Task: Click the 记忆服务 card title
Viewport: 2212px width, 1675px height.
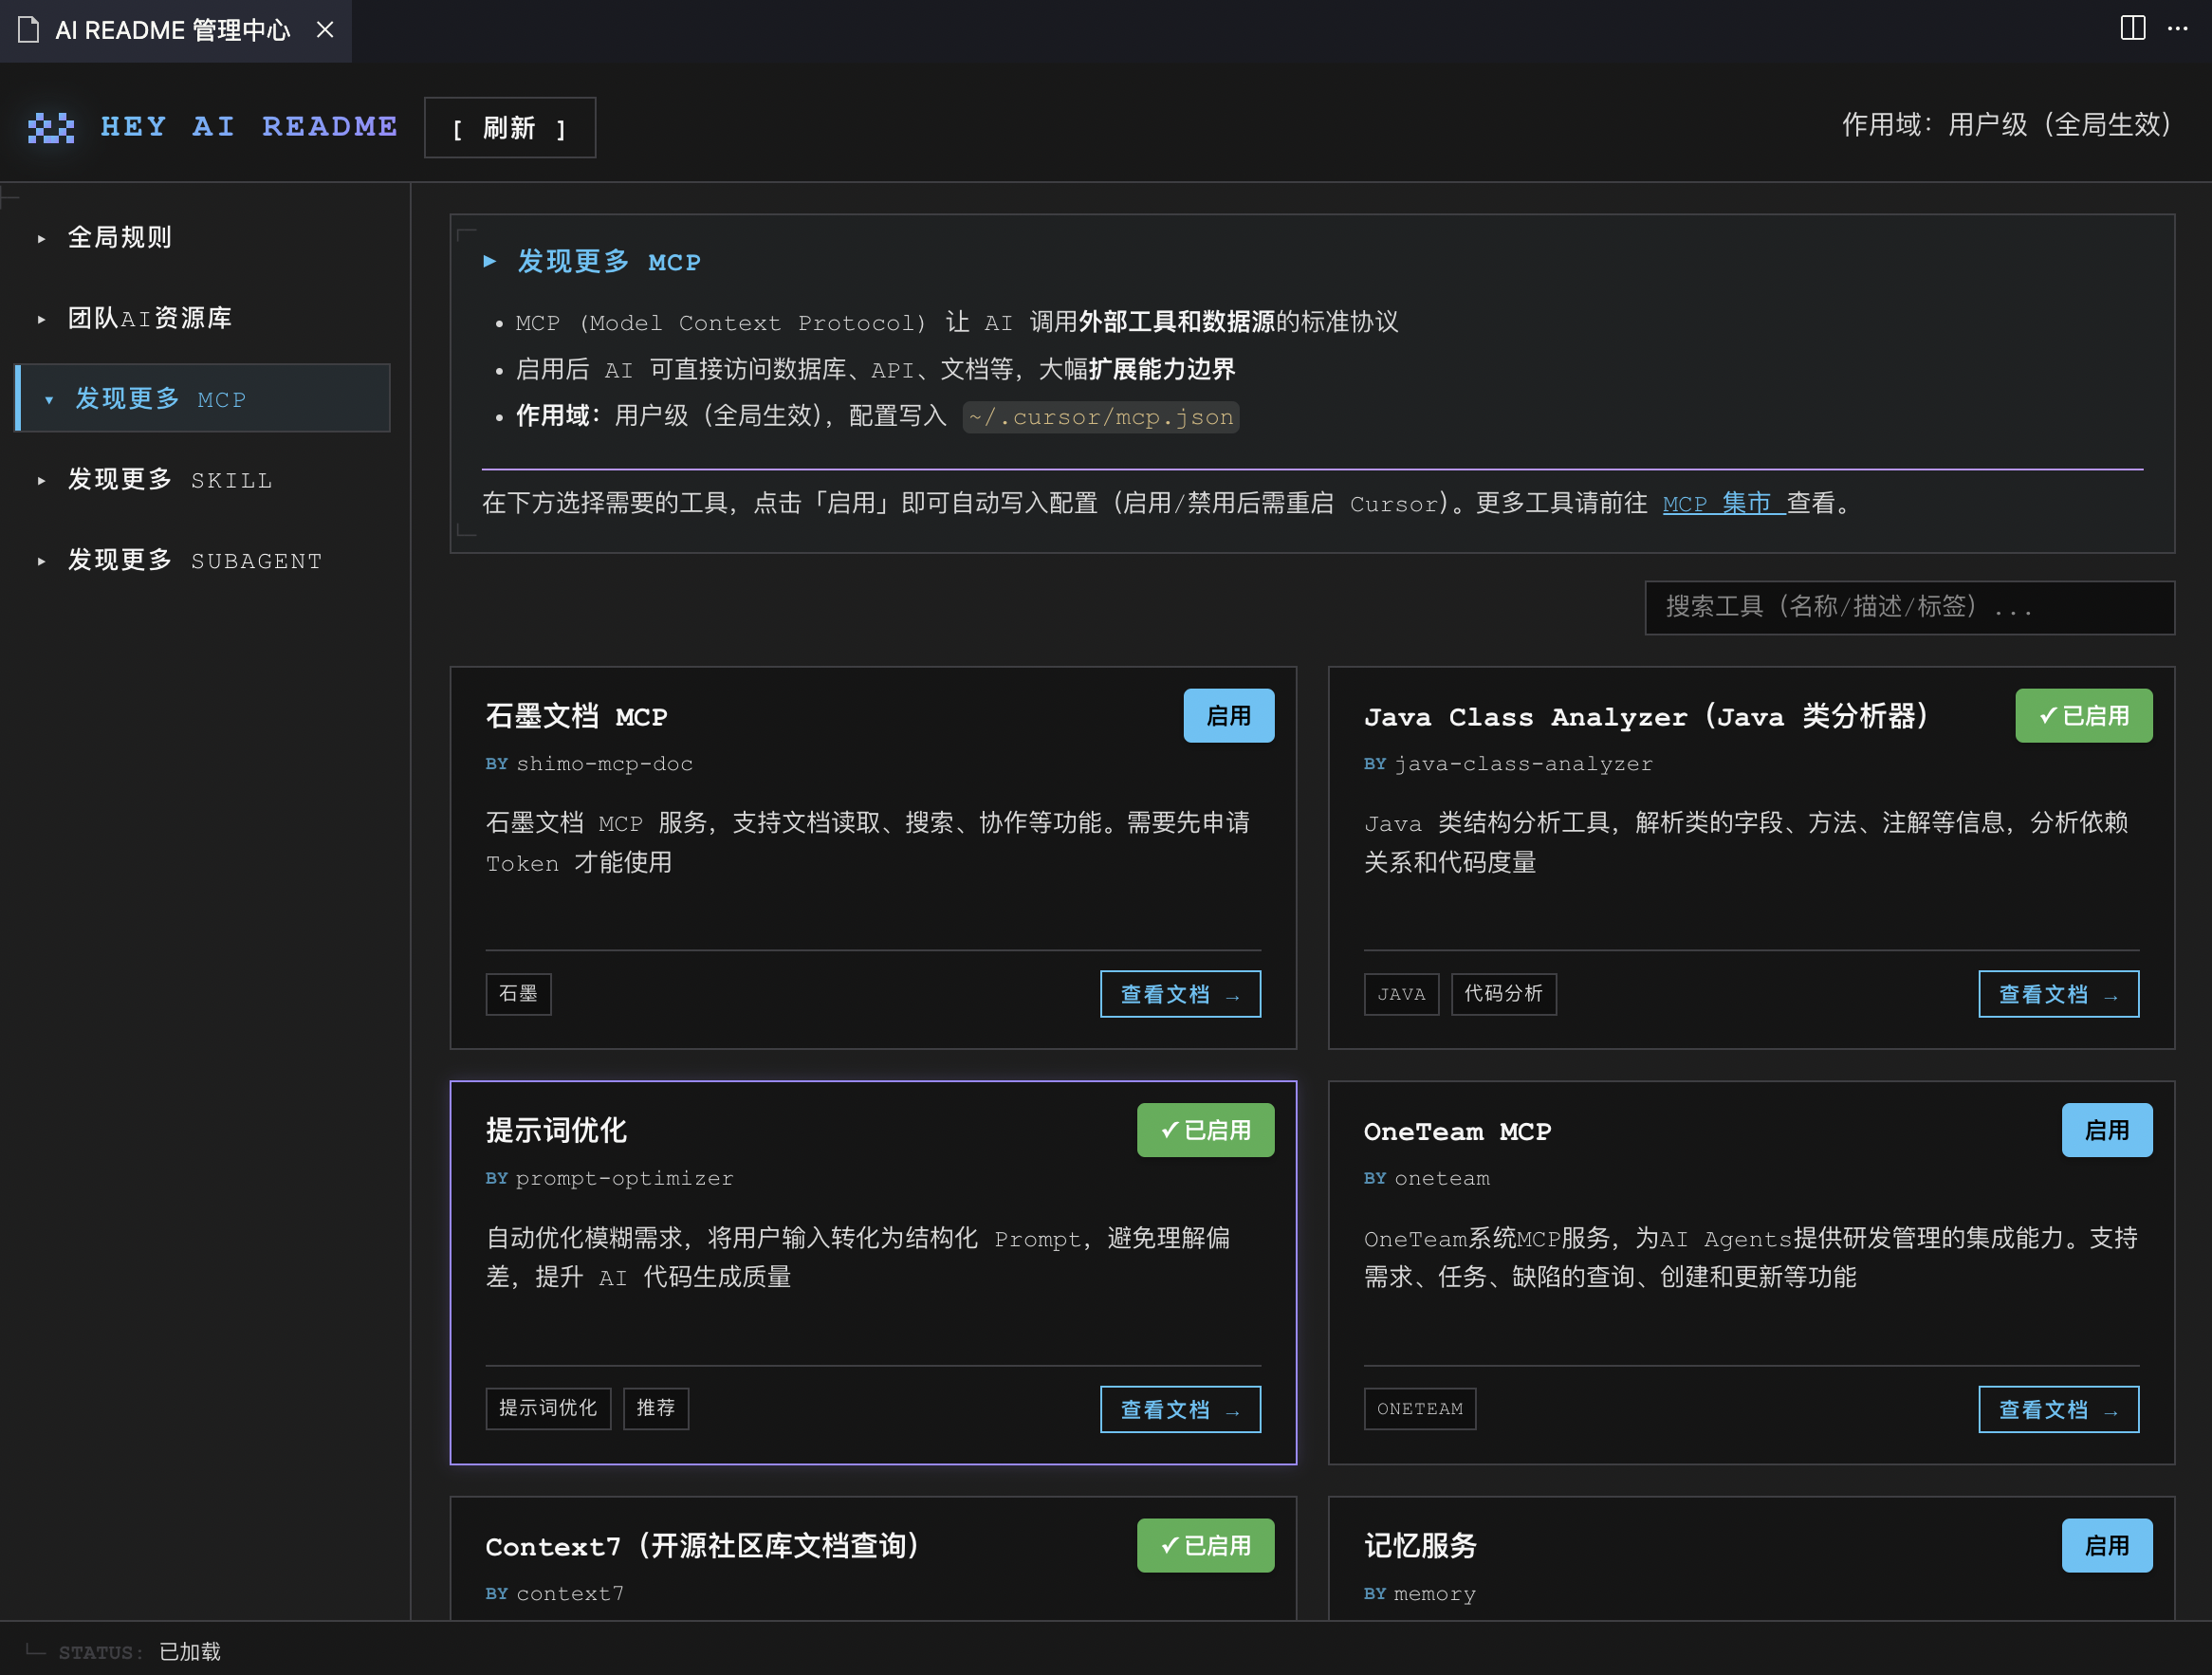Action: pyautogui.click(x=1421, y=1547)
